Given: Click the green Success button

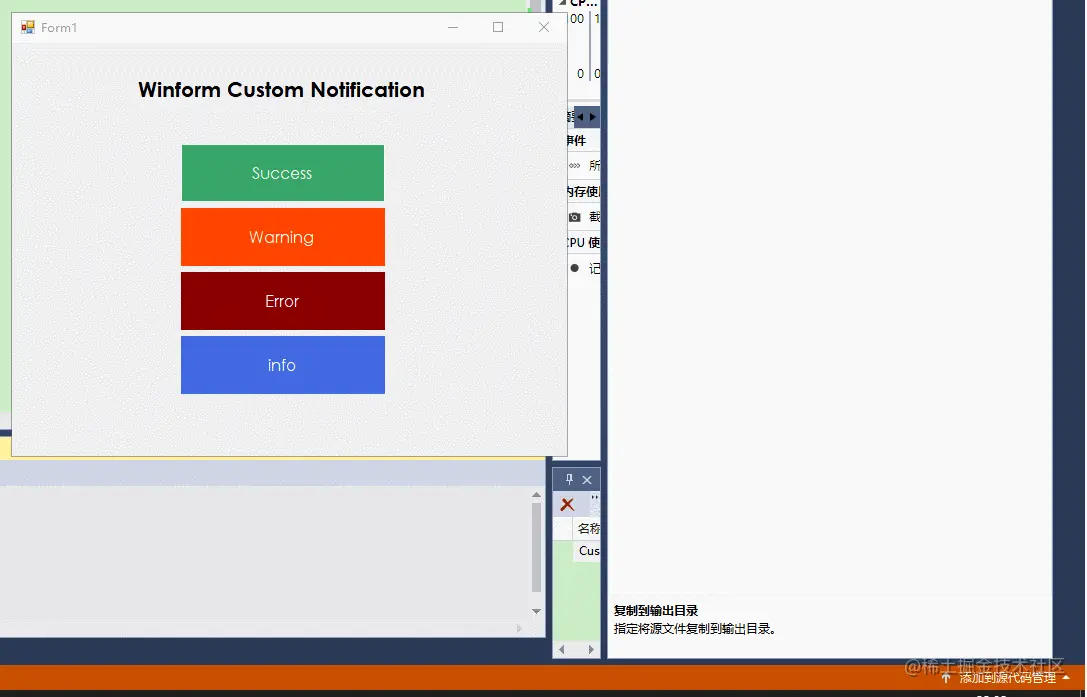Looking at the screenshot, I should click(283, 173).
